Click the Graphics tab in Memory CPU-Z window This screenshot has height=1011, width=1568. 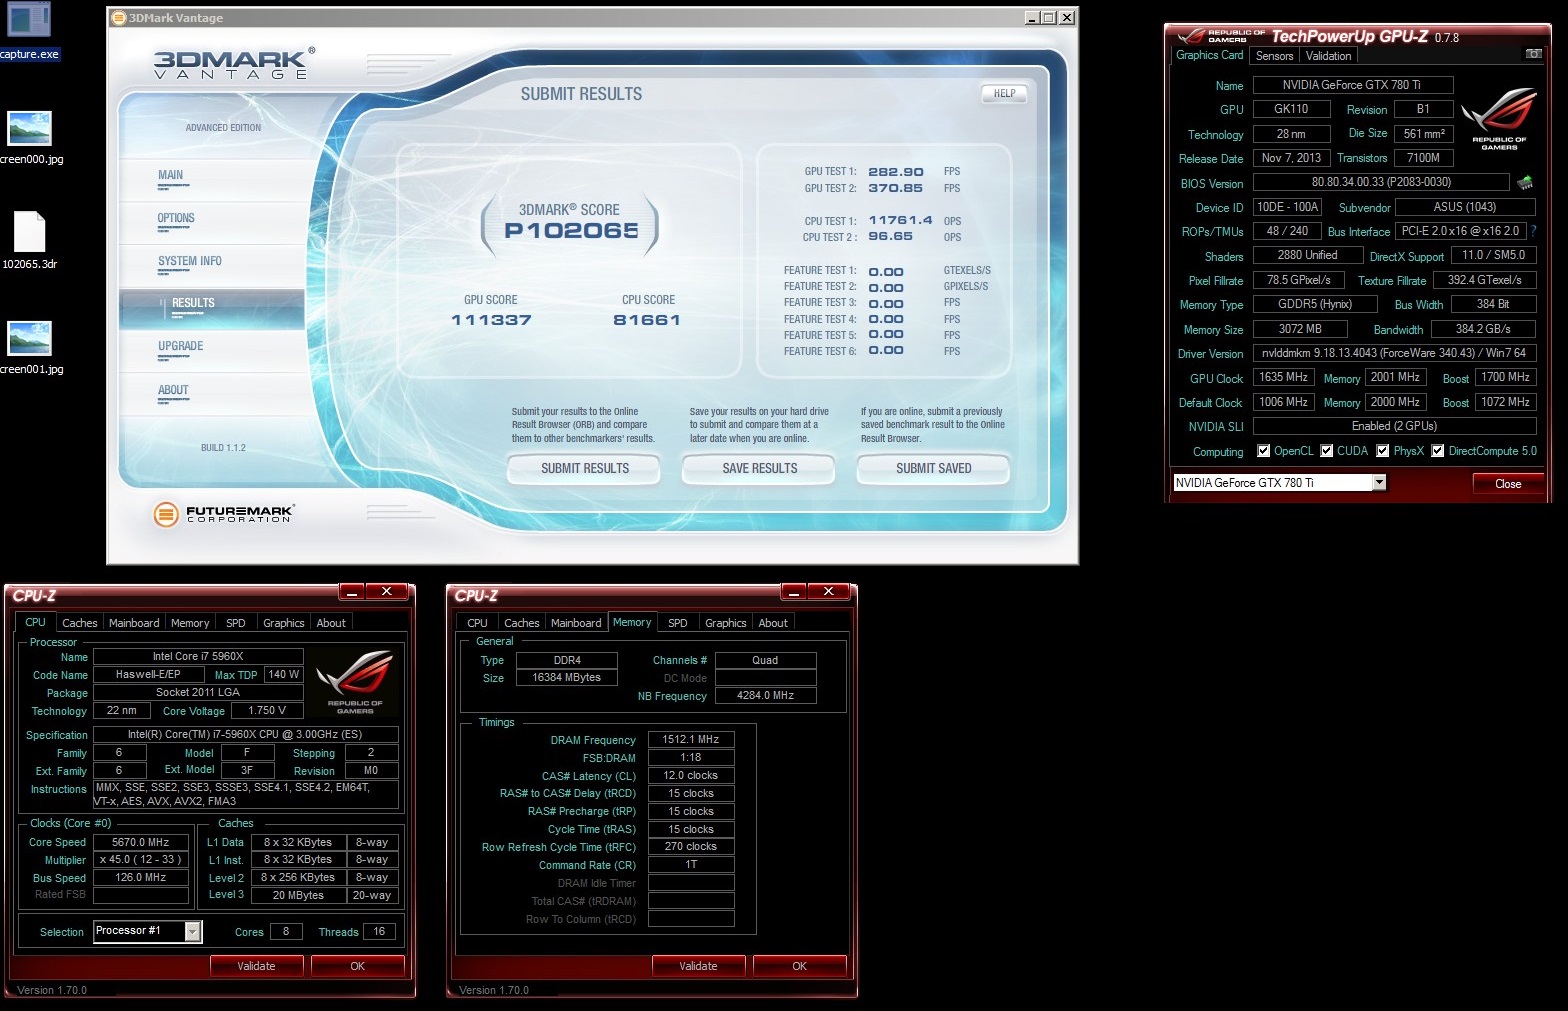tap(726, 623)
